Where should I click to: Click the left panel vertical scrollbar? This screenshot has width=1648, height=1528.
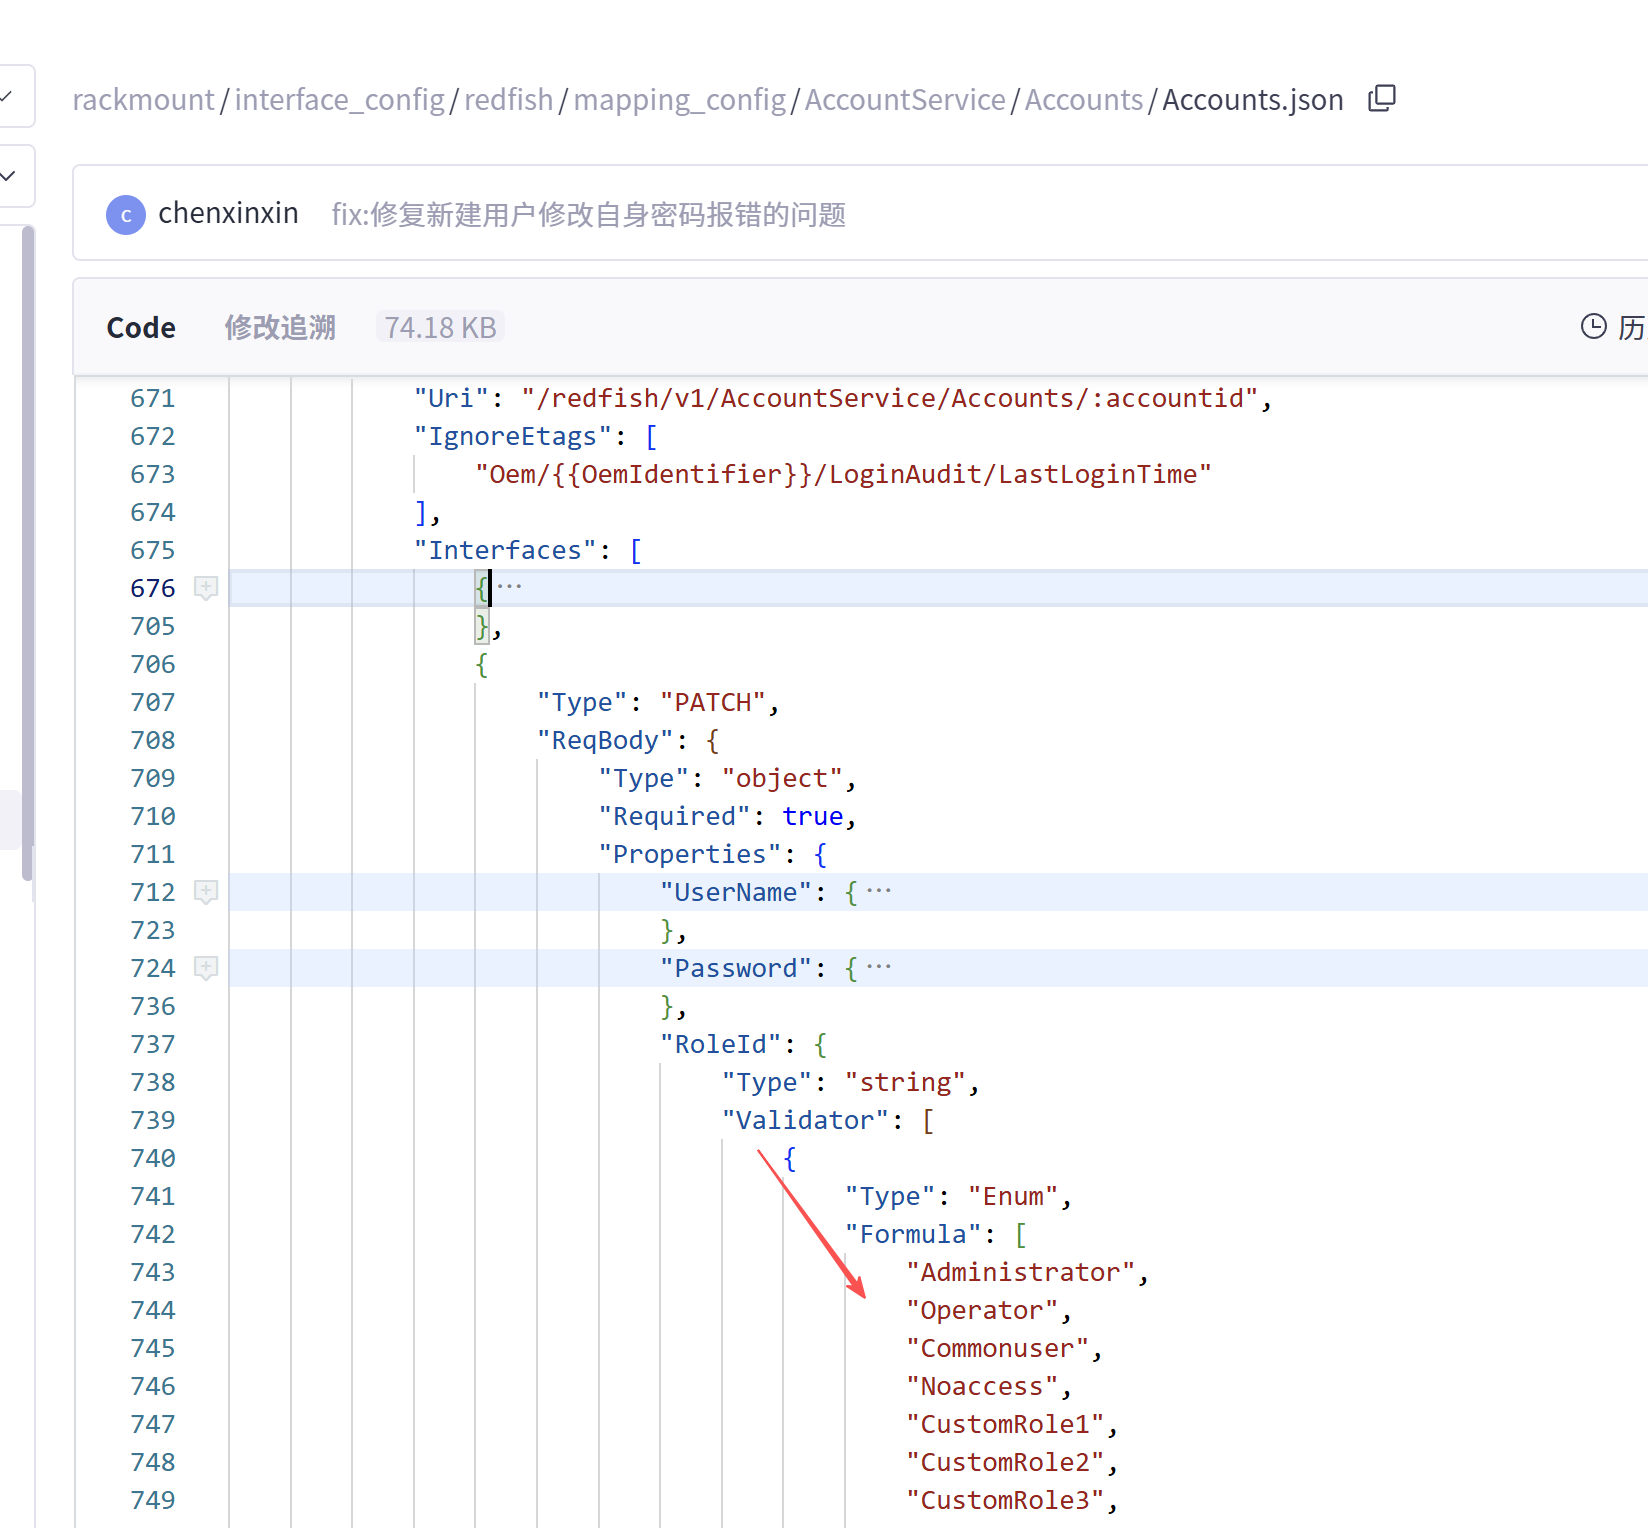point(28,553)
